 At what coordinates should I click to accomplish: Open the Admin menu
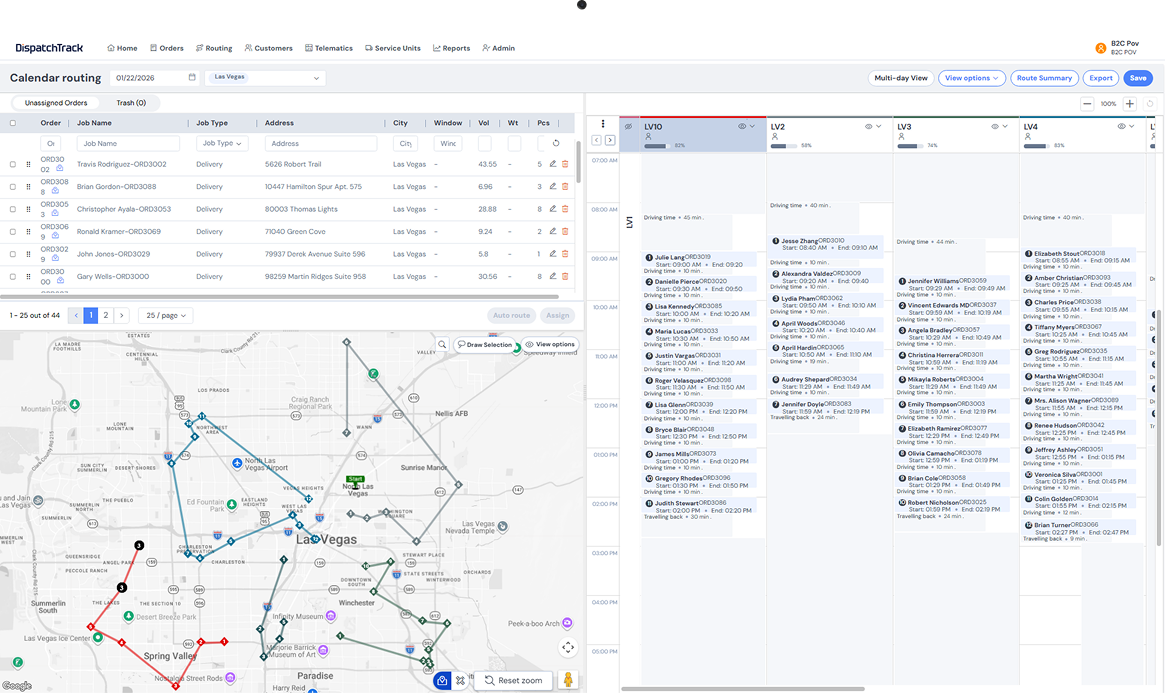(x=499, y=48)
